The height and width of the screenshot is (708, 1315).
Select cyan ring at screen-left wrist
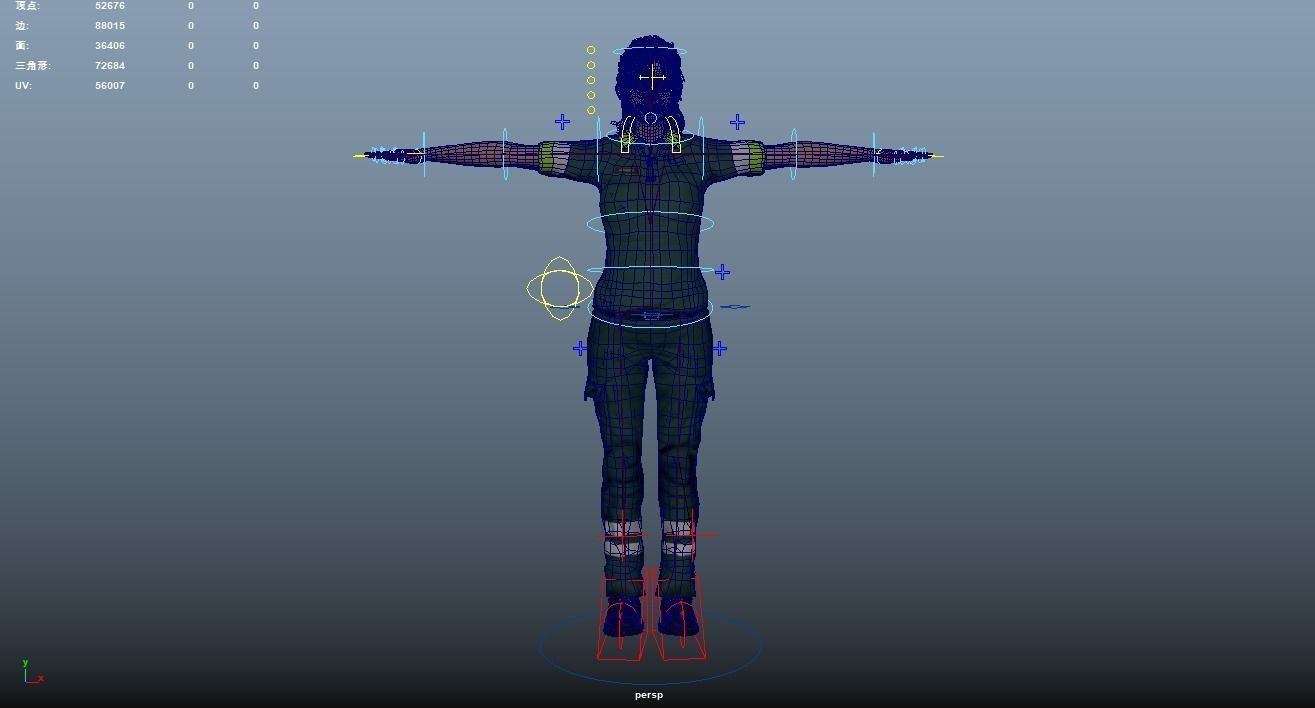[424, 154]
